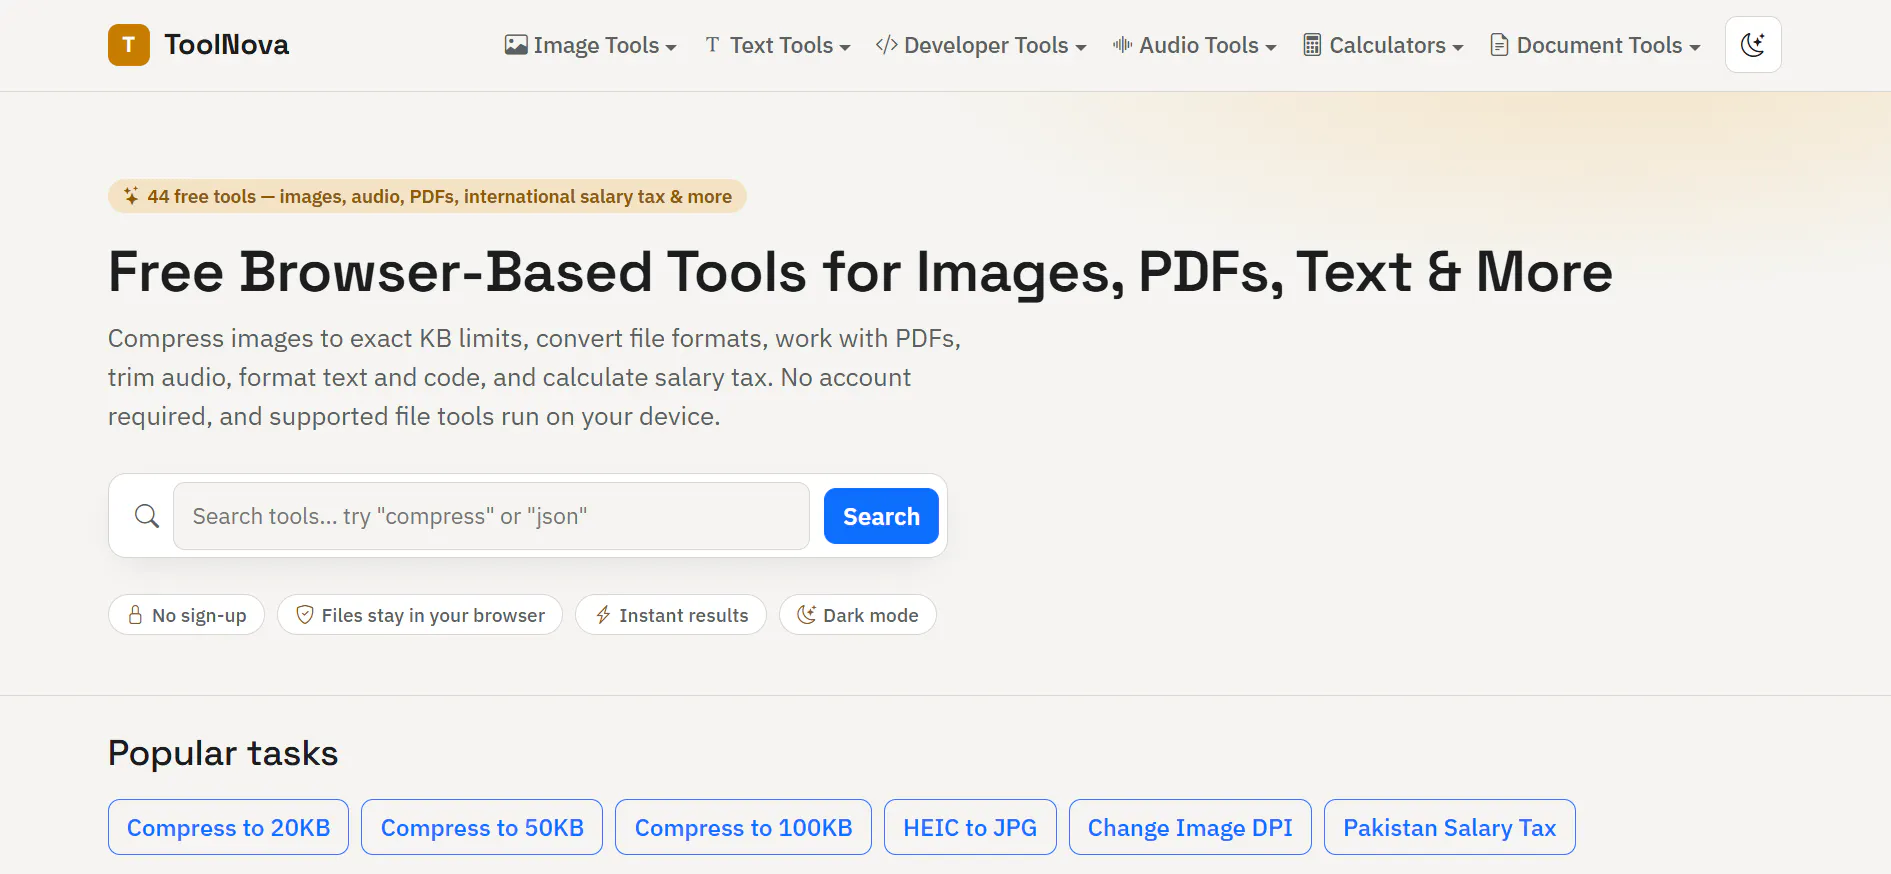Click the sparkle icon in the 44 free tools badge
Image resolution: width=1891 pixels, height=874 pixels.
click(131, 196)
